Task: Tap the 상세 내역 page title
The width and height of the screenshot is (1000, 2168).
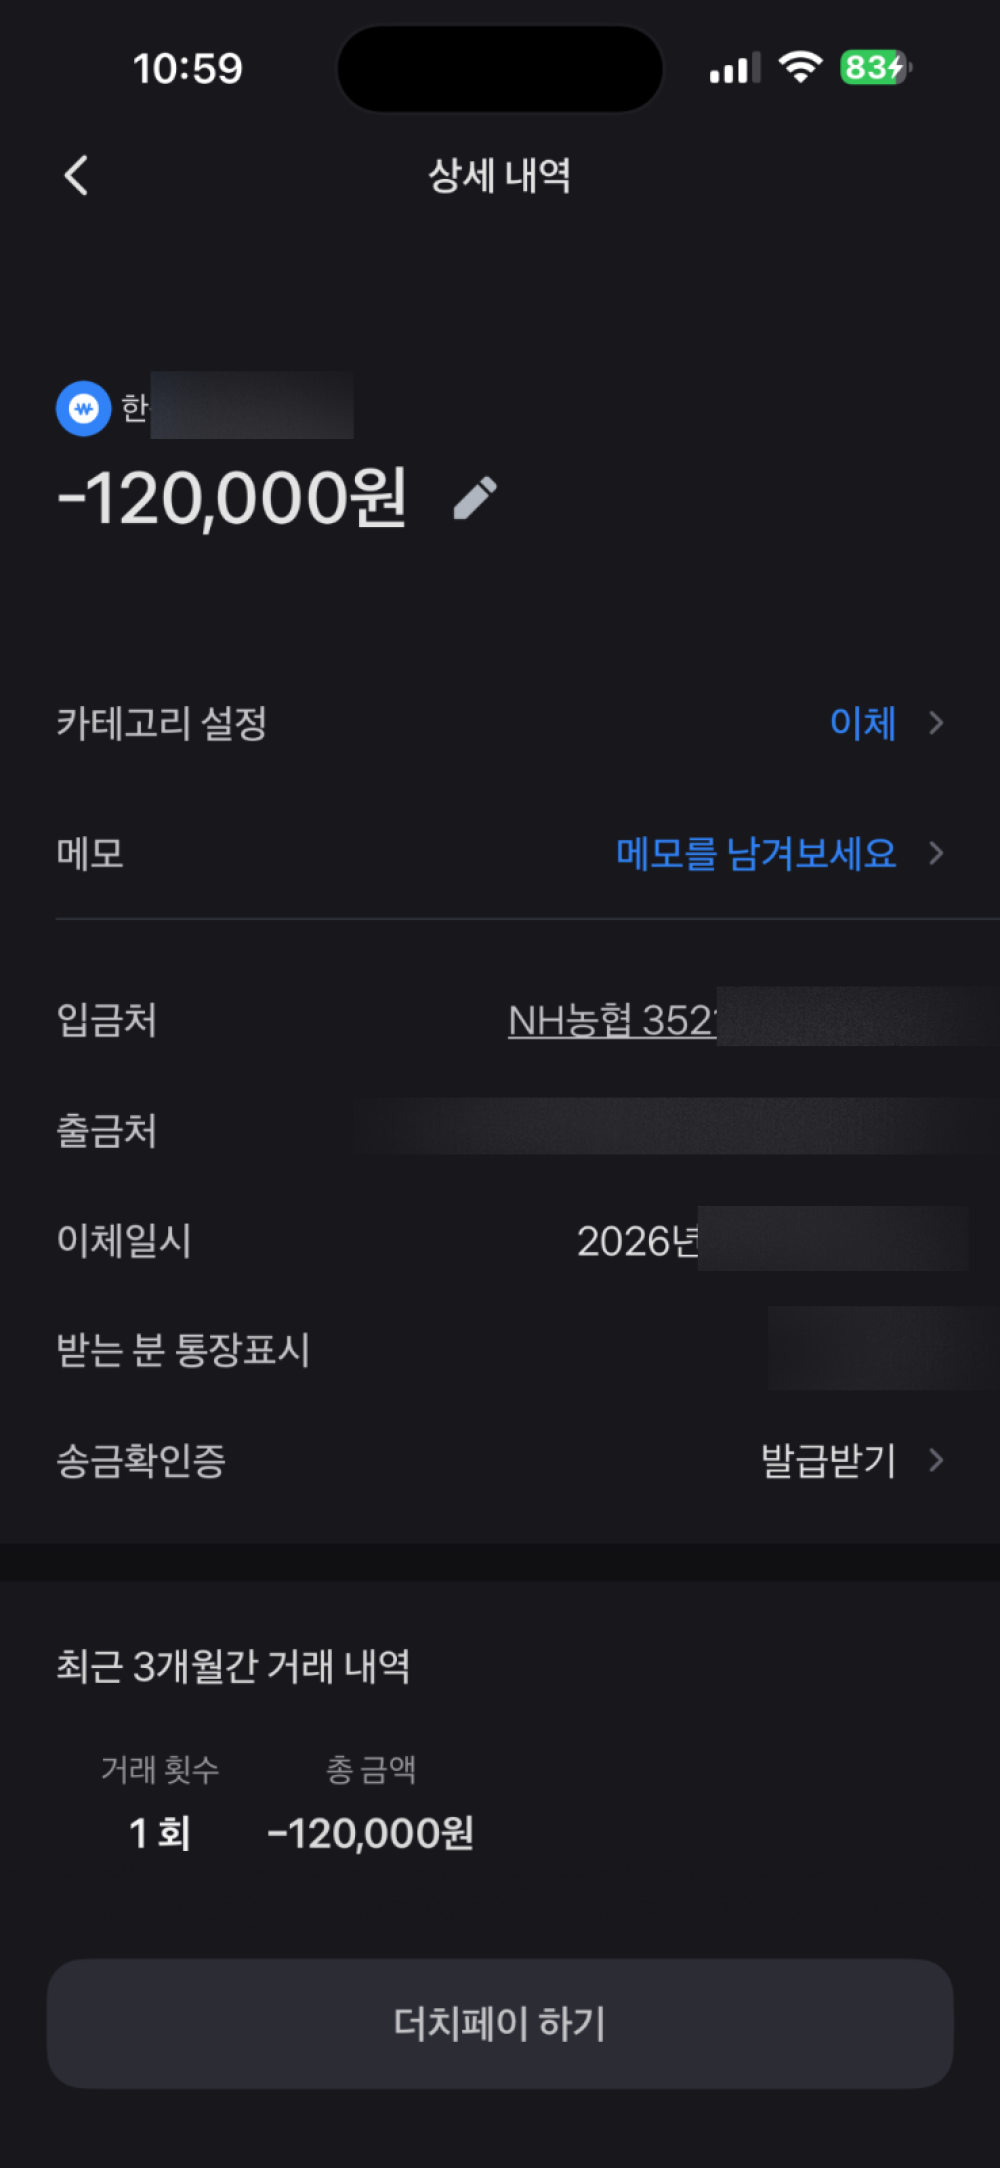Action: tap(499, 176)
